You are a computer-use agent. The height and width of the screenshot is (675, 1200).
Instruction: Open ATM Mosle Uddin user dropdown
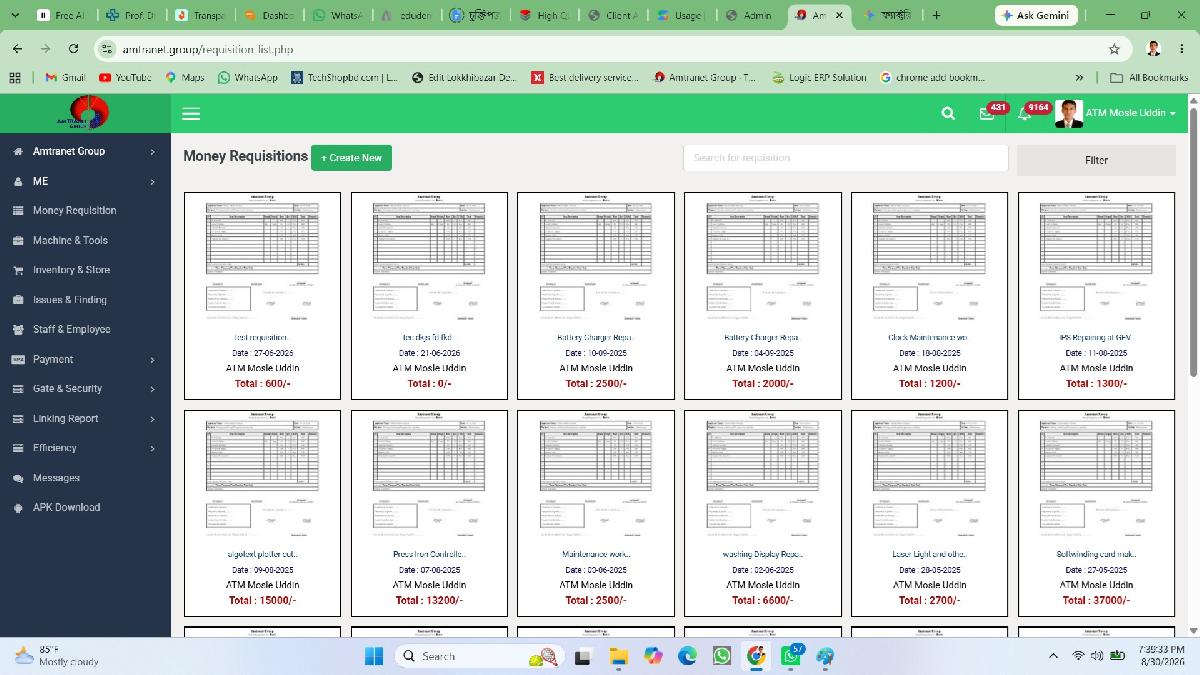tap(1116, 113)
